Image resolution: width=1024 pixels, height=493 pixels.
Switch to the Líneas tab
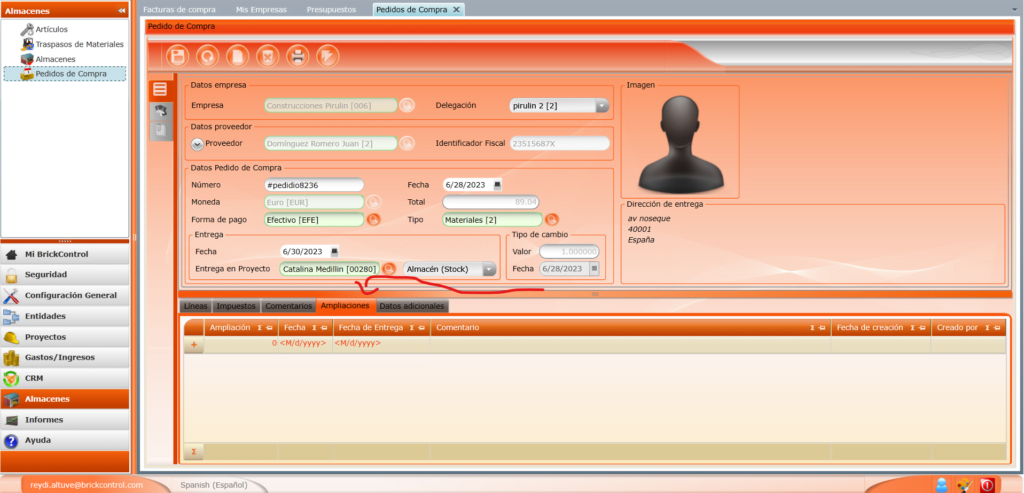pyautogui.click(x=196, y=306)
